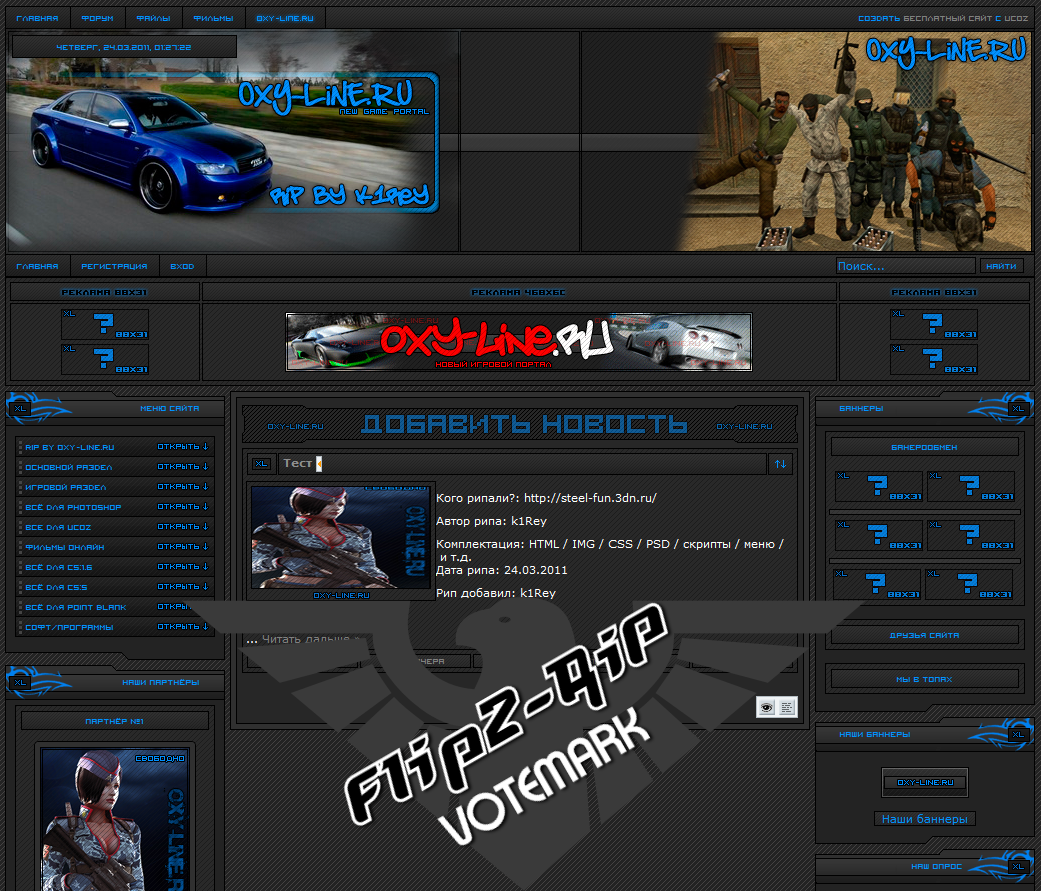Expand Основной раздел with Открыть arrow
Image resolution: width=1041 pixels, height=891 pixels.
point(183,467)
